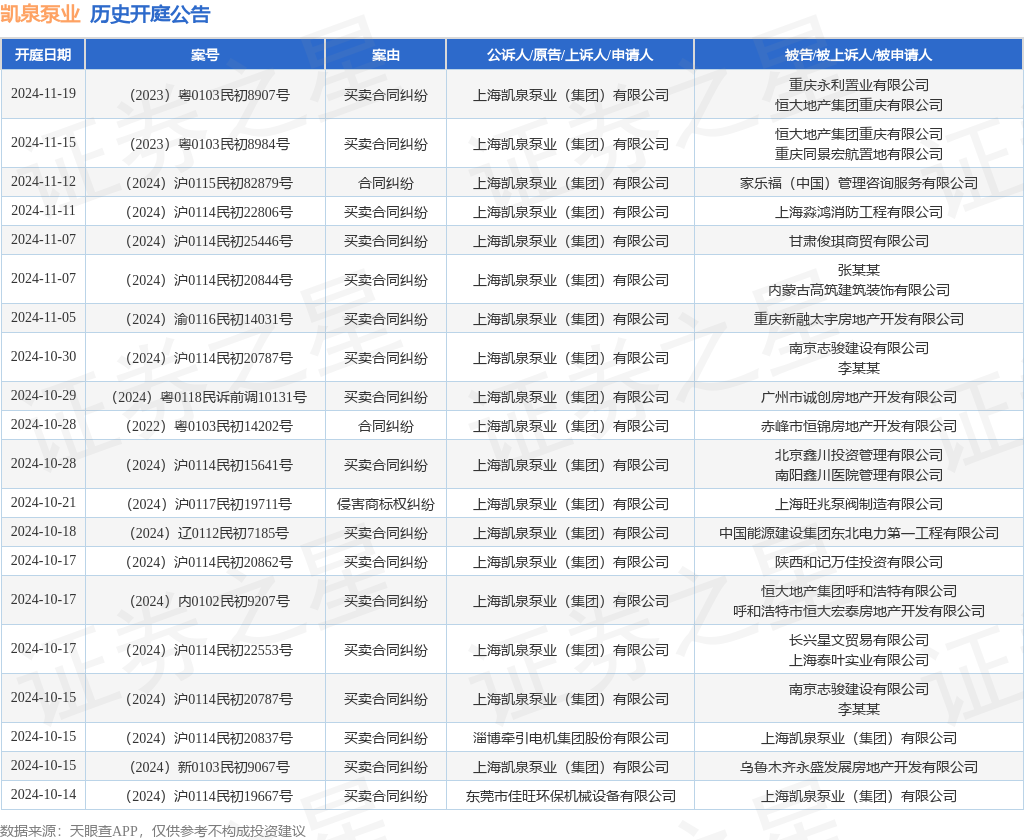Viewport: 1024px width, 840px height.
Task: Select case number (2024)渝0116民初14031号
Action: tap(209, 319)
